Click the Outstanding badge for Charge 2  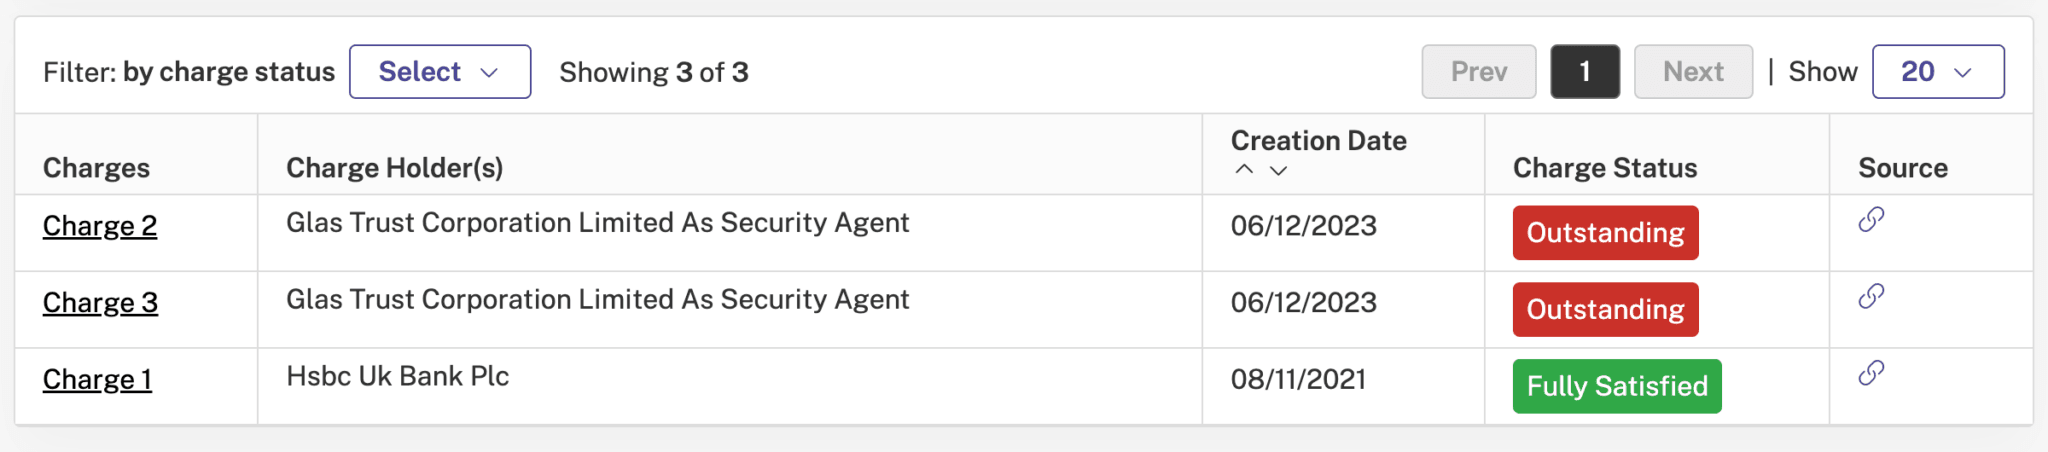pyautogui.click(x=1605, y=233)
